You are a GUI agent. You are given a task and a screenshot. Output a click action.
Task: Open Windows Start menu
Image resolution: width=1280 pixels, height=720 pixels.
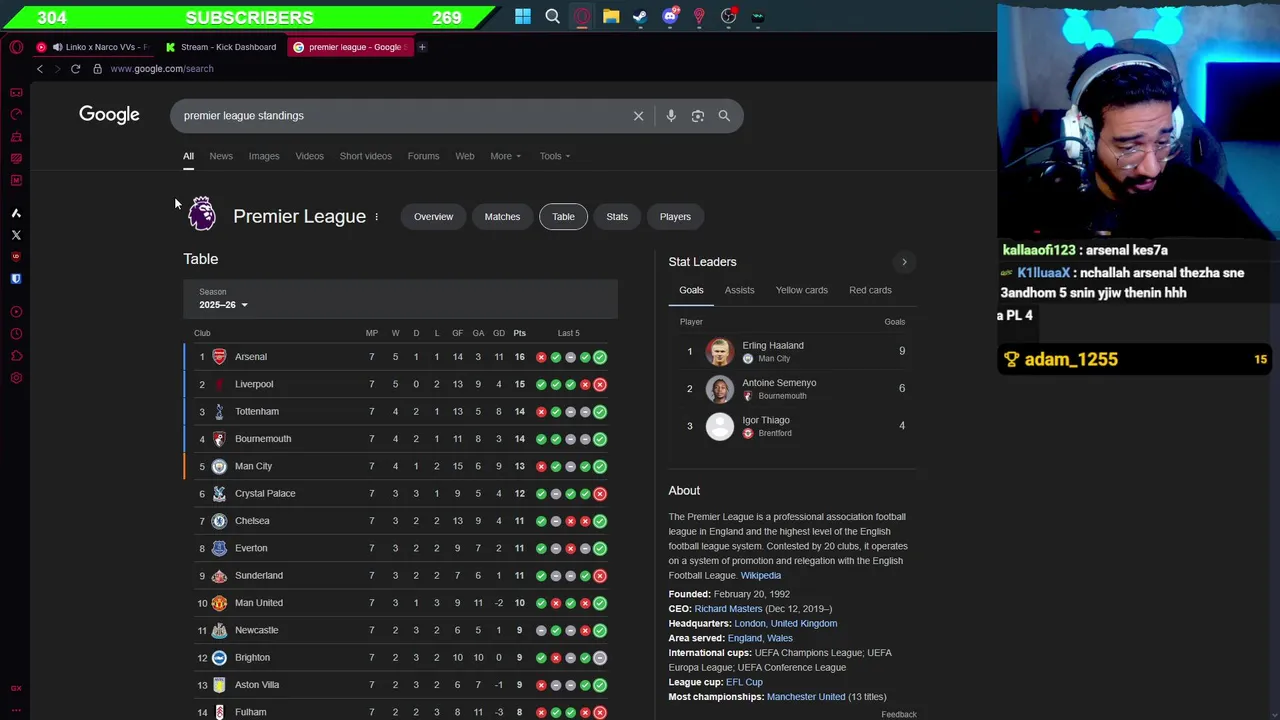(523, 16)
